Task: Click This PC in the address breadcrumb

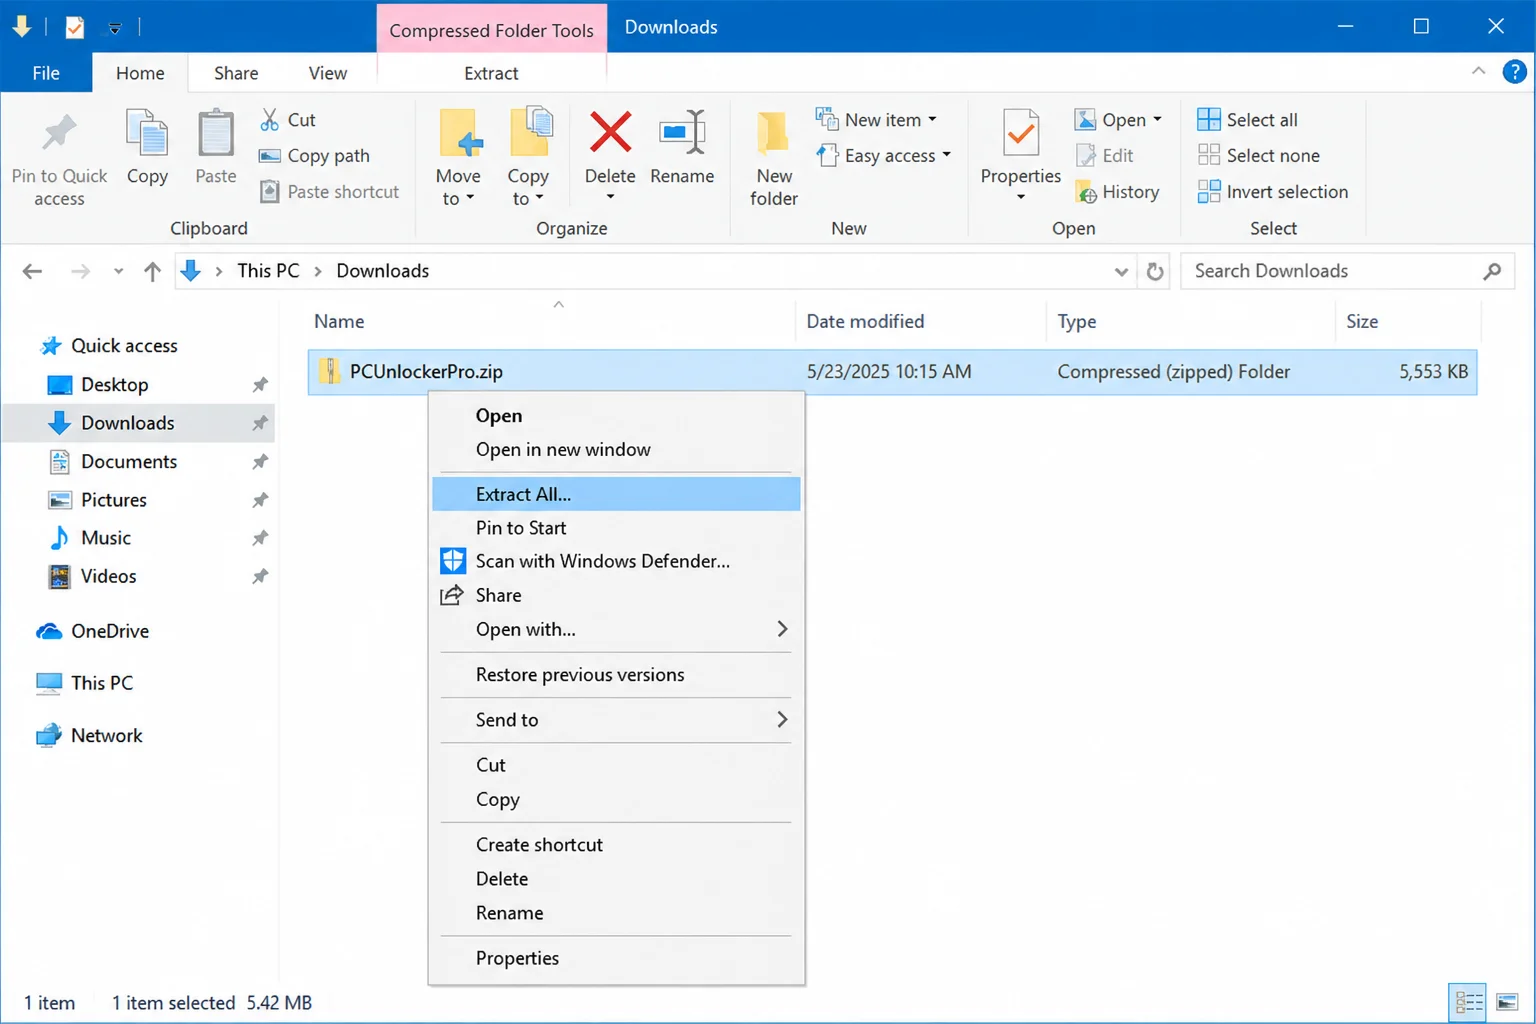Action: [268, 271]
